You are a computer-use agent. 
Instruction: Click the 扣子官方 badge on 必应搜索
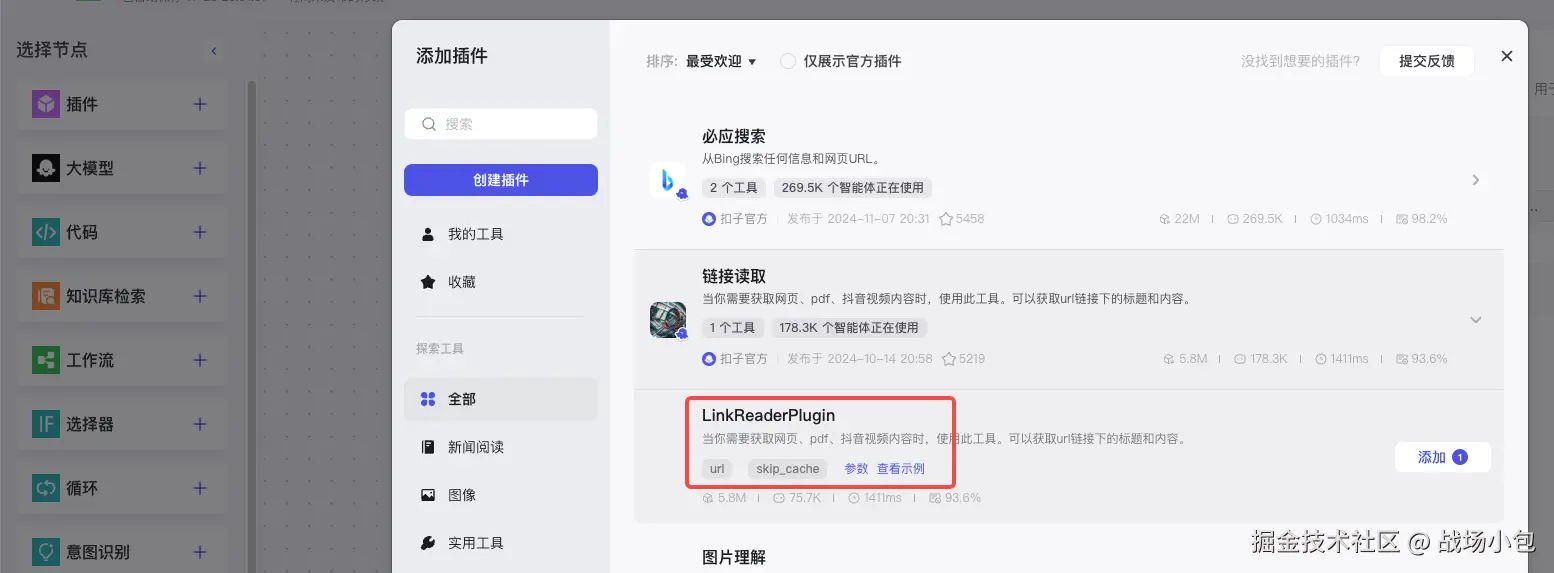coord(735,218)
